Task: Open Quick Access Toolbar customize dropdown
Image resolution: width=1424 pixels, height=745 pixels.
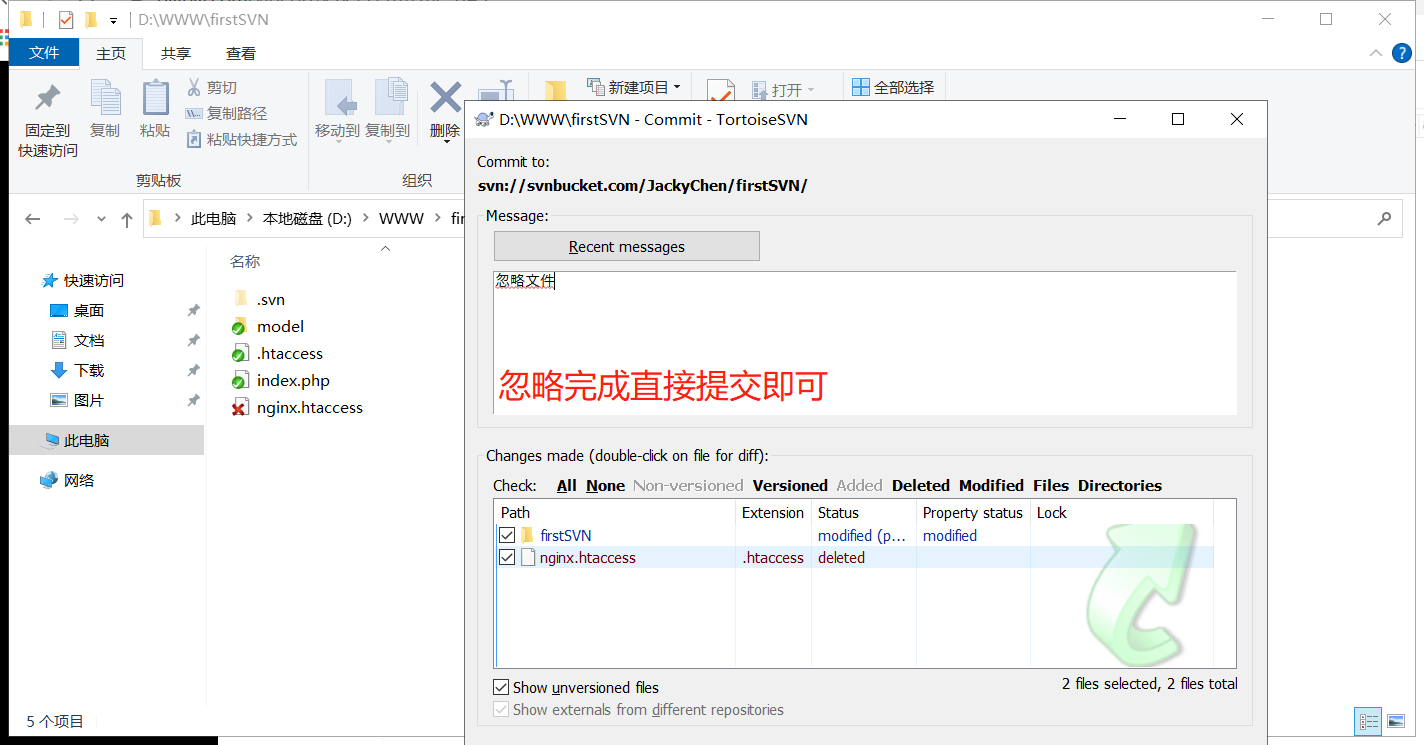Action: (113, 20)
